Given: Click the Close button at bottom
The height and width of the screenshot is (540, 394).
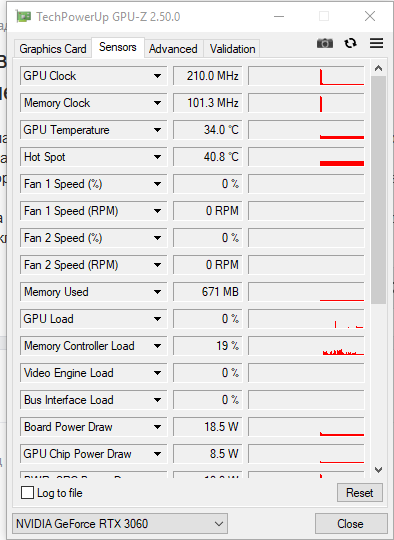Looking at the screenshot, I should (x=351, y=524).
